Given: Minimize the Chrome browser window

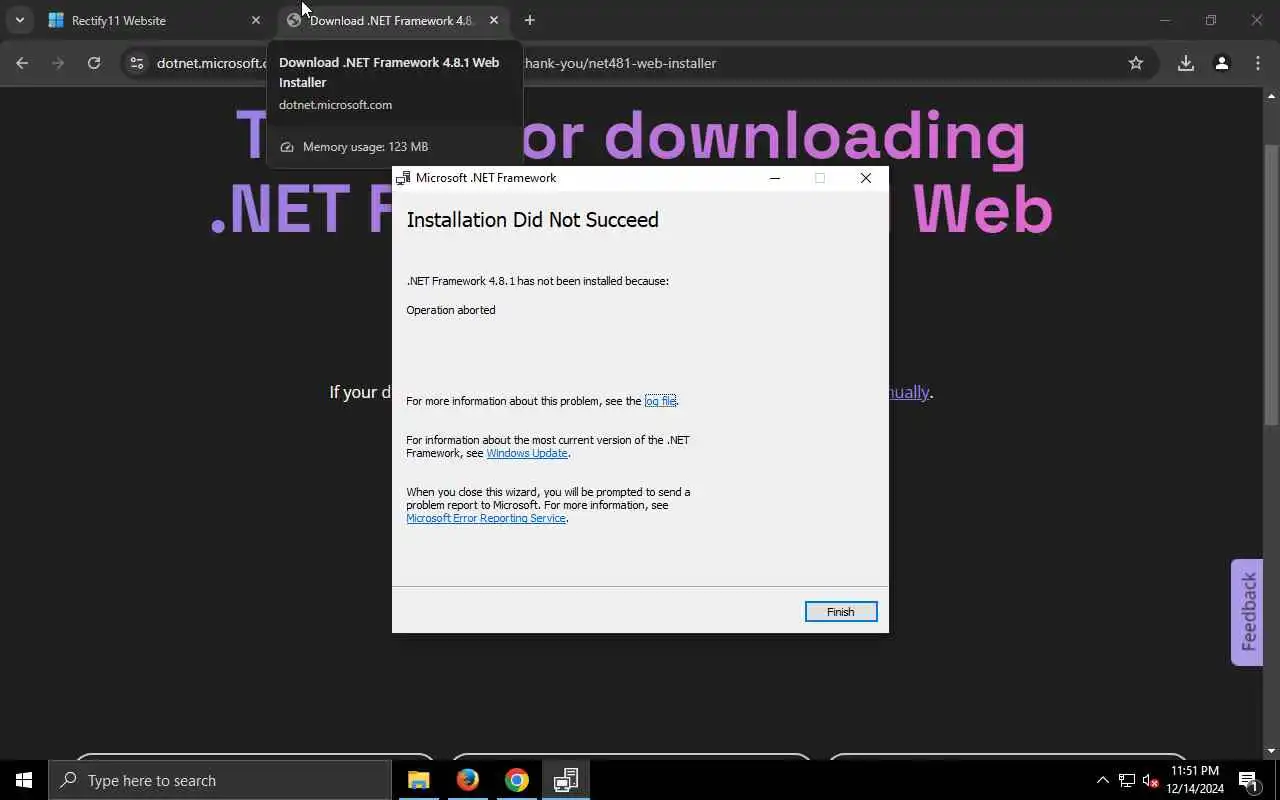Looking at the screenshot, I should tap(1164, 20).
